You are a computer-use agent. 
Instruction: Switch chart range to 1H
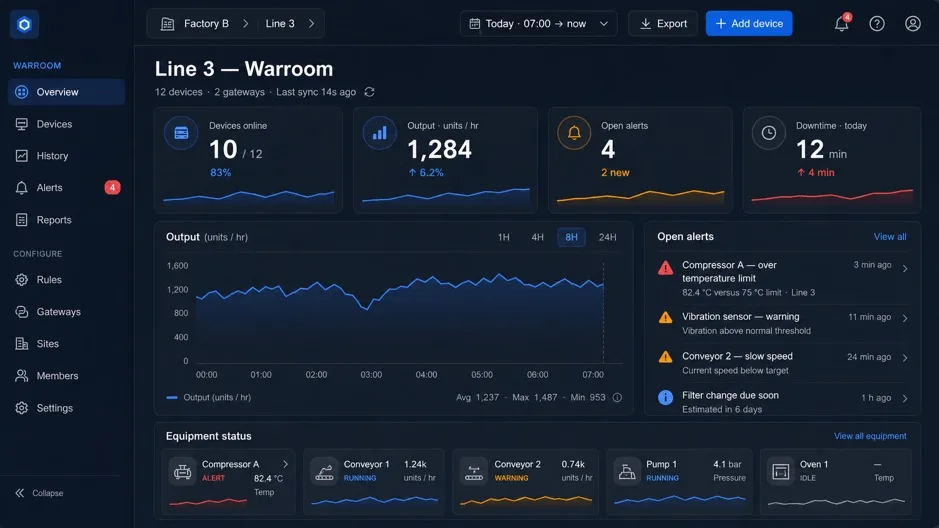[x=504, y=237]
